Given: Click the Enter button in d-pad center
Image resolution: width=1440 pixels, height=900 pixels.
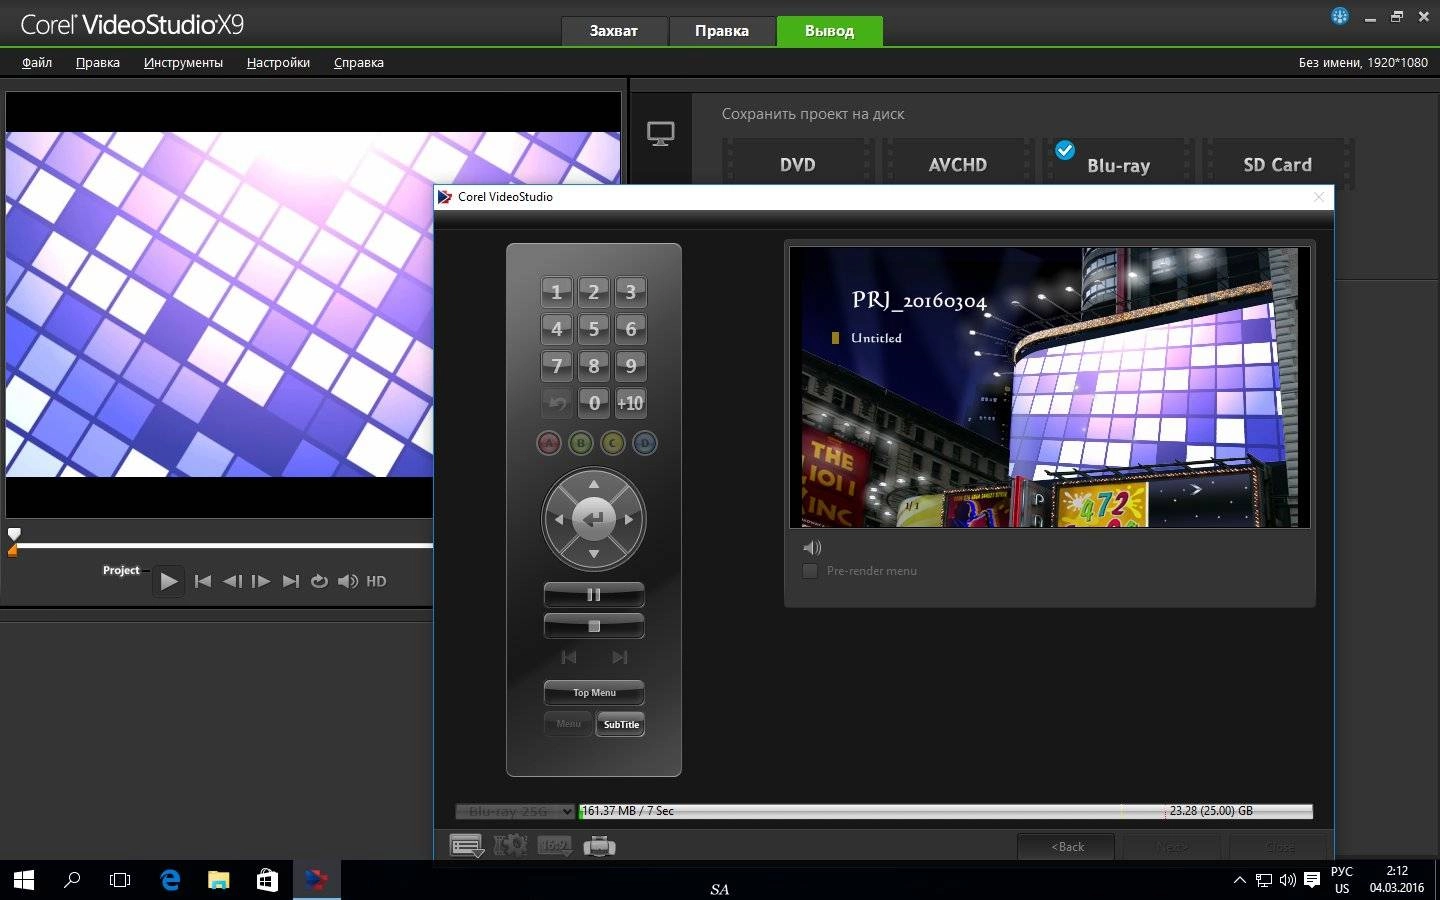Looking at the screenshot, I should pos(594,519).
